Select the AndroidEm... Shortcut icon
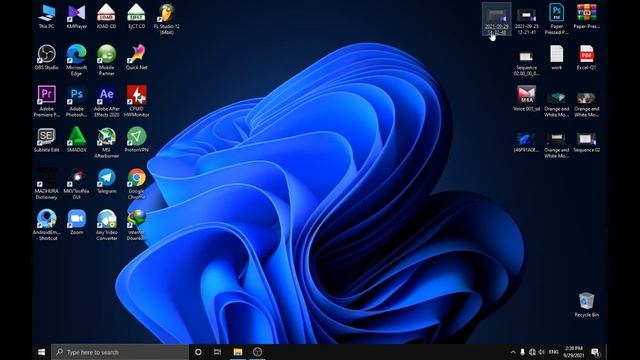Screen dimensions: 640x360 pos(47,224)
